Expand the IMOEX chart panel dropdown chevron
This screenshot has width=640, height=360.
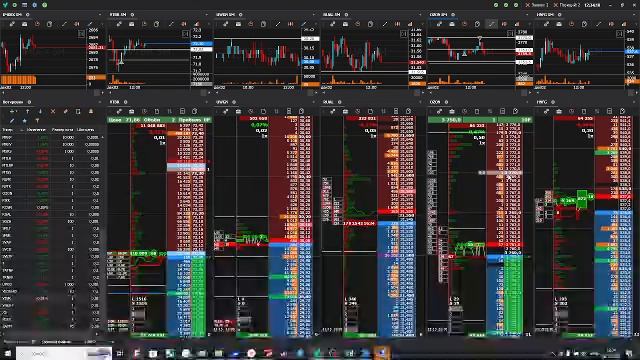pos(100,15)
